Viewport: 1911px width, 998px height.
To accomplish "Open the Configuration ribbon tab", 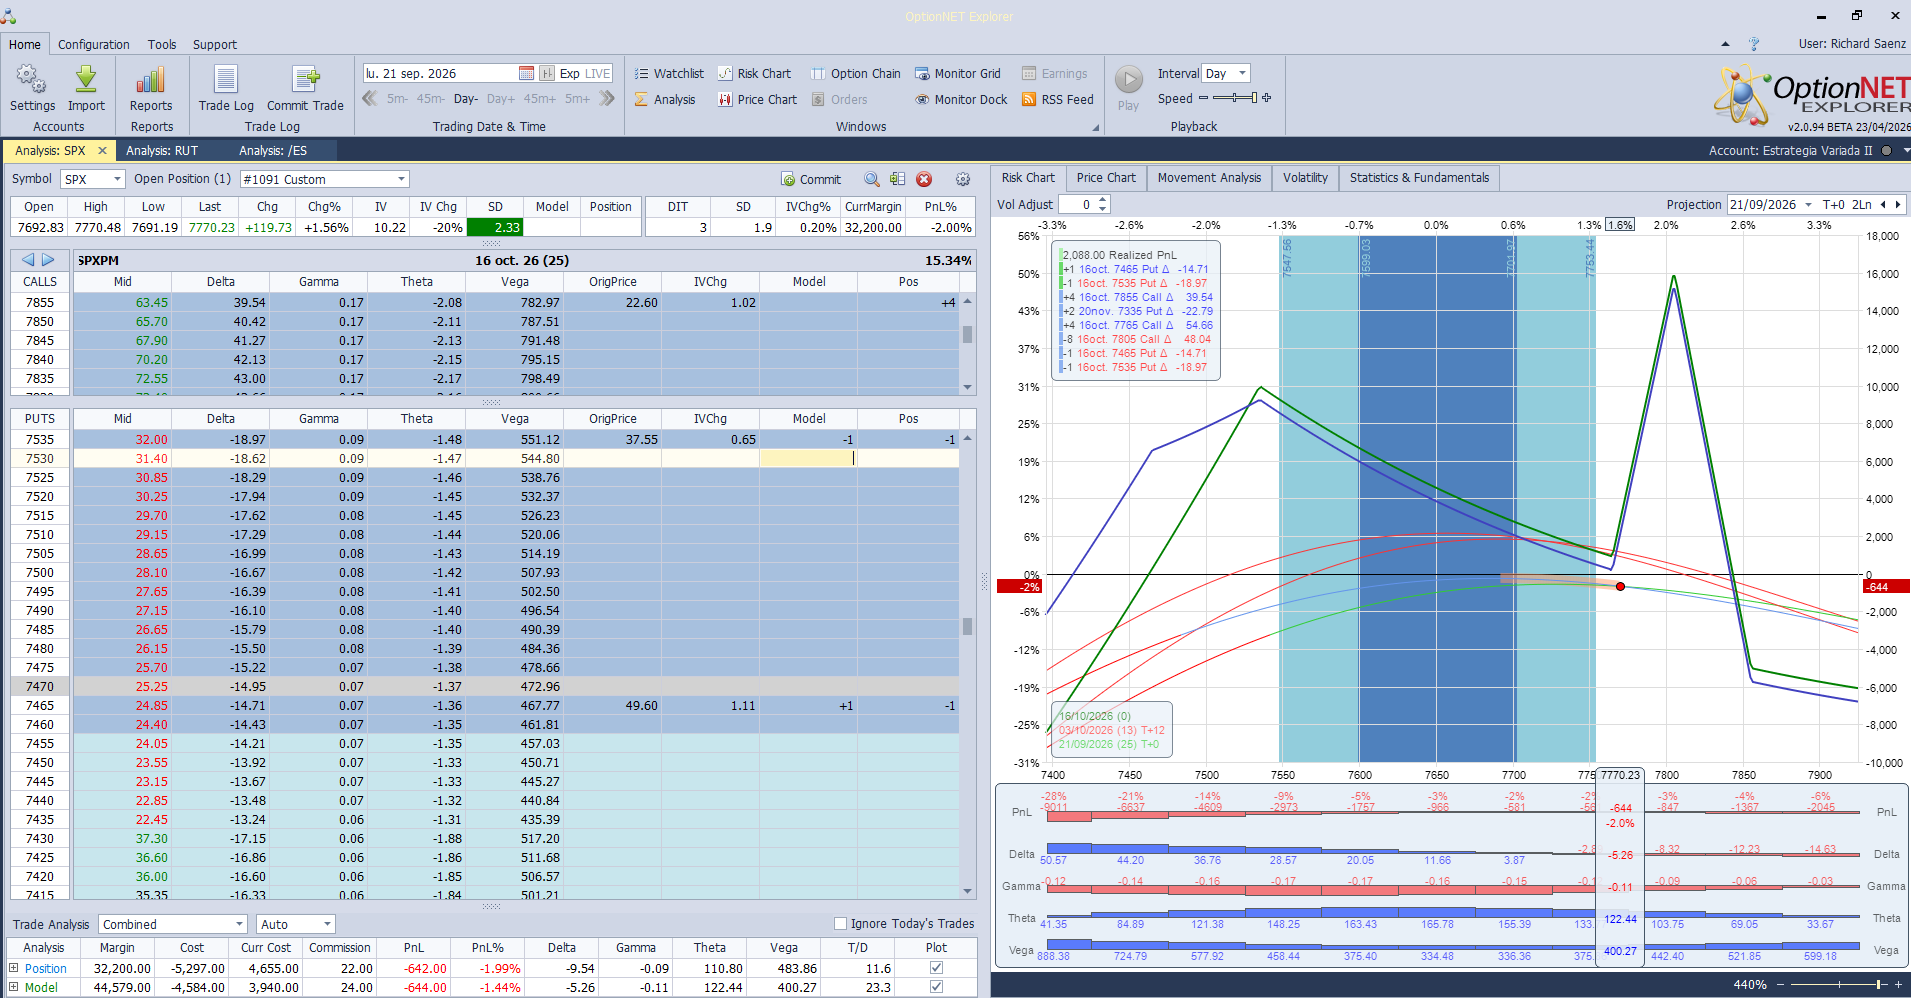I will pos(93,44).
